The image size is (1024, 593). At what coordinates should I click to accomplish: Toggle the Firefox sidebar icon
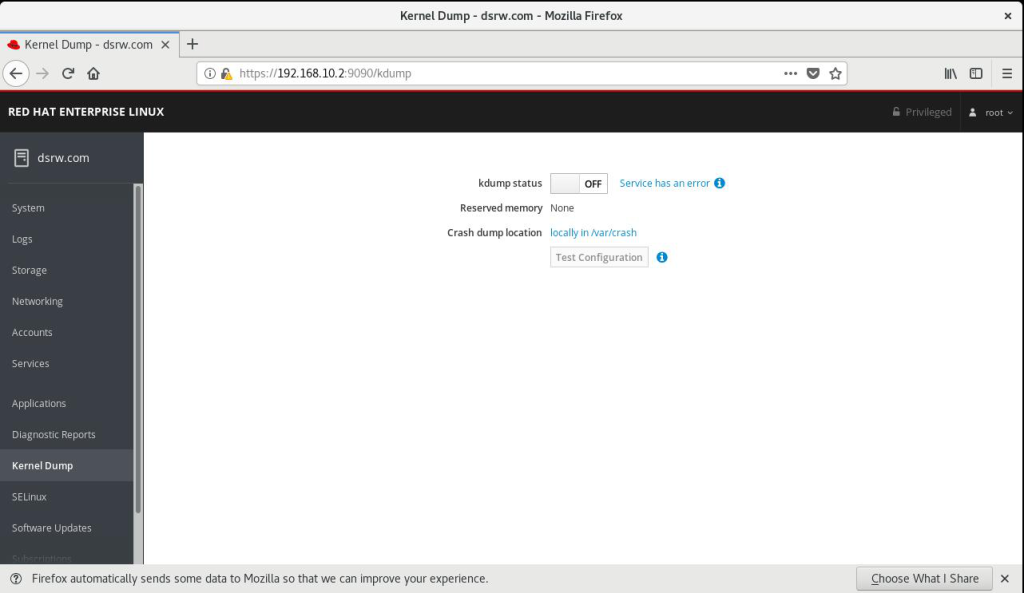point(976,73)
